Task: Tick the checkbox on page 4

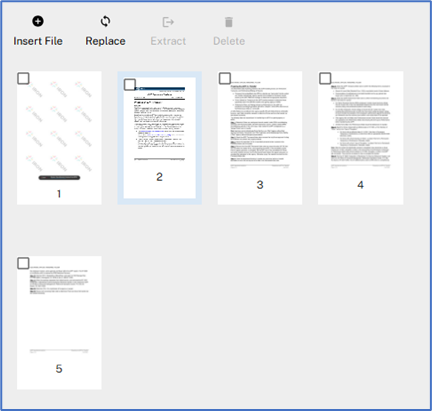Action: 325,78
